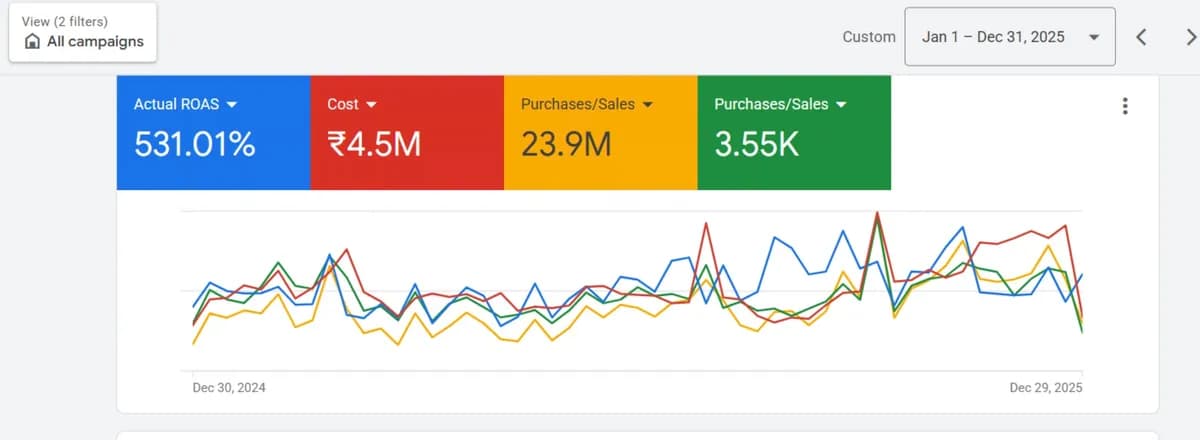Expand the Actual ROAS metric dropdown
Viewport: 1200px width, 440px height.
231,104
